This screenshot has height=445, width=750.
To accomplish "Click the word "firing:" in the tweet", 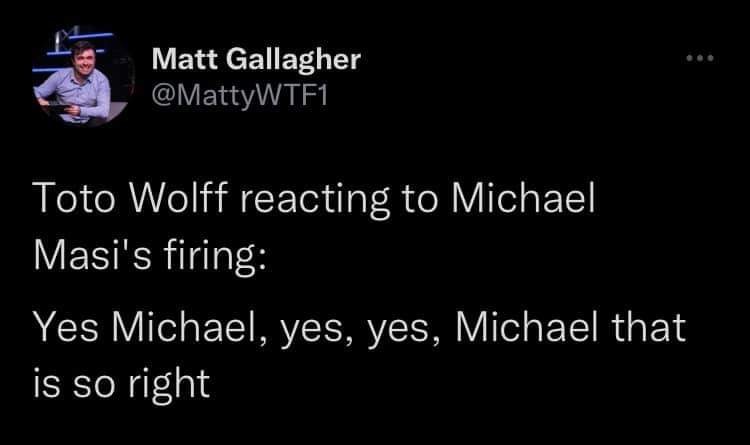I will (x=215, y=256).
